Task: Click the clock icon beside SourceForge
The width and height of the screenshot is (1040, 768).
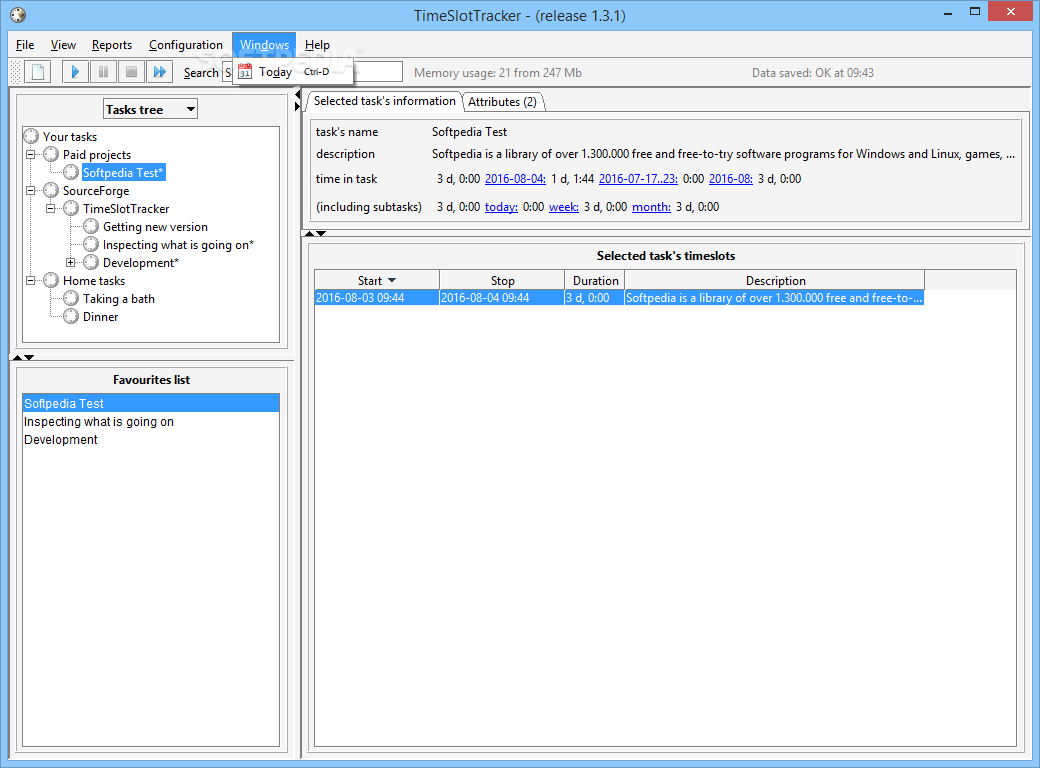Action: 51,190
